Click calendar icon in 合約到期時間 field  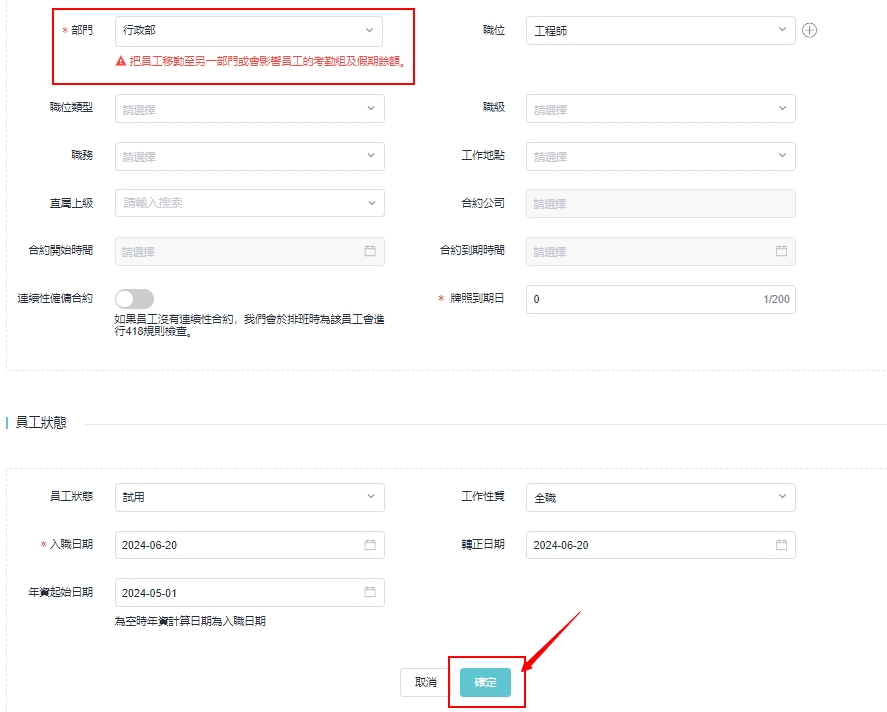pyautogui.click(x=781, y=251)
